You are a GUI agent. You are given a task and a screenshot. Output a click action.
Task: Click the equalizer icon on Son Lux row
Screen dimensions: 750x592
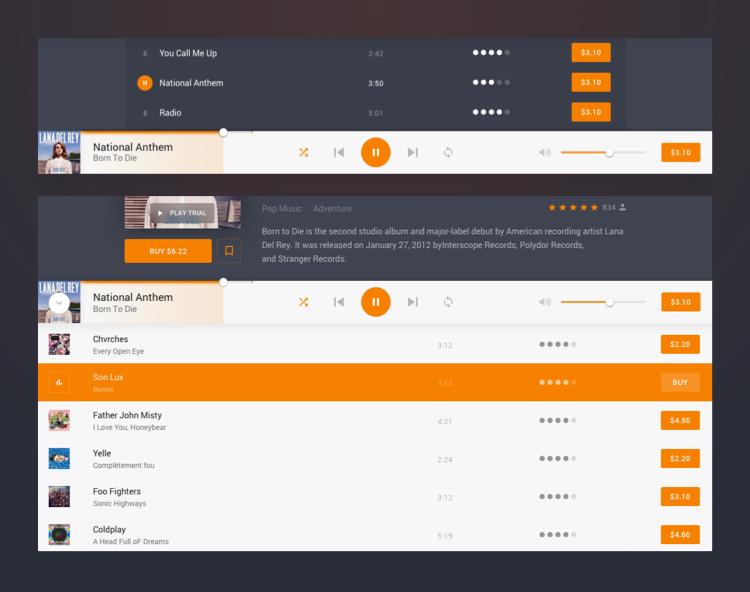(59, 382)
